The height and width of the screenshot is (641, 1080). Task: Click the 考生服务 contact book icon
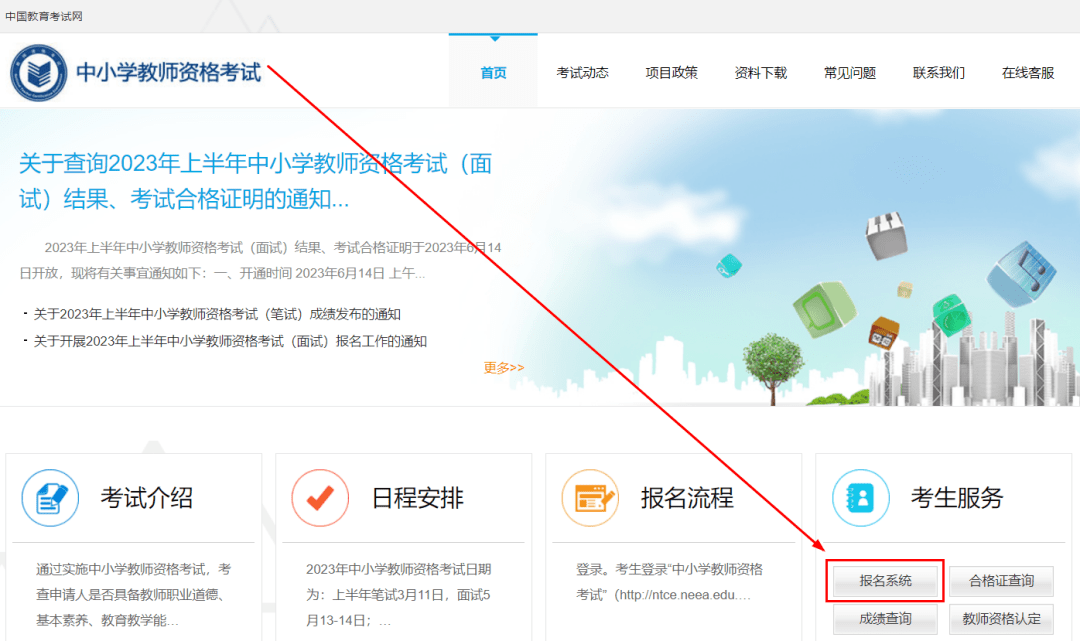[860, 498]
